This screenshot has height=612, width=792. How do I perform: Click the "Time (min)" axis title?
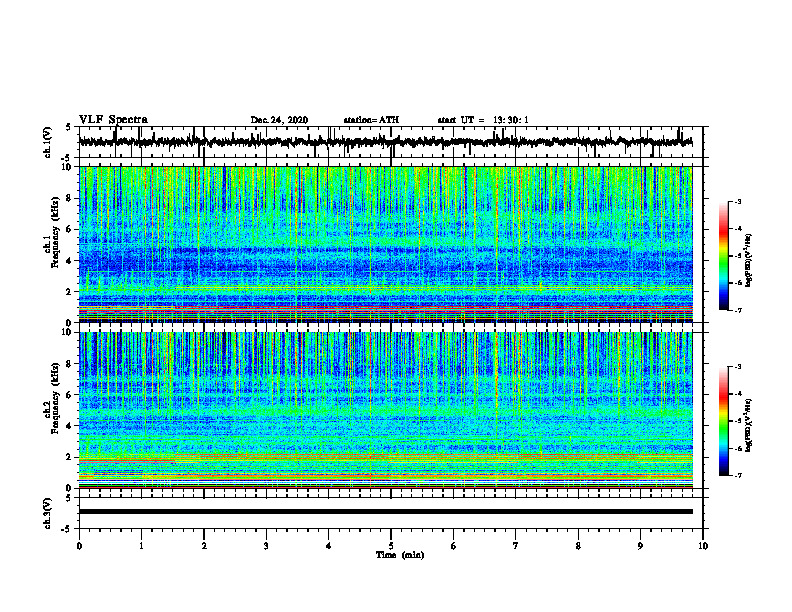coord(400,555)
